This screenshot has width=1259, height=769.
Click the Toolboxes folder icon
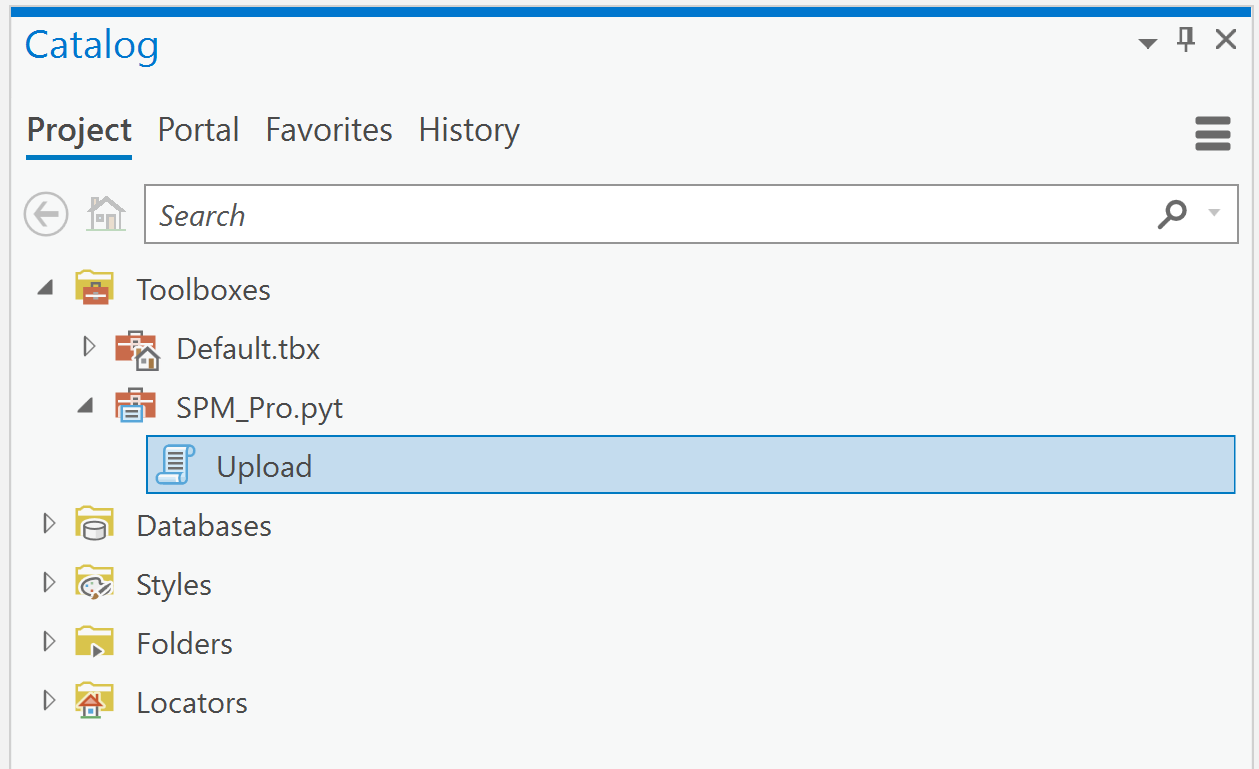tap(95, 289)
